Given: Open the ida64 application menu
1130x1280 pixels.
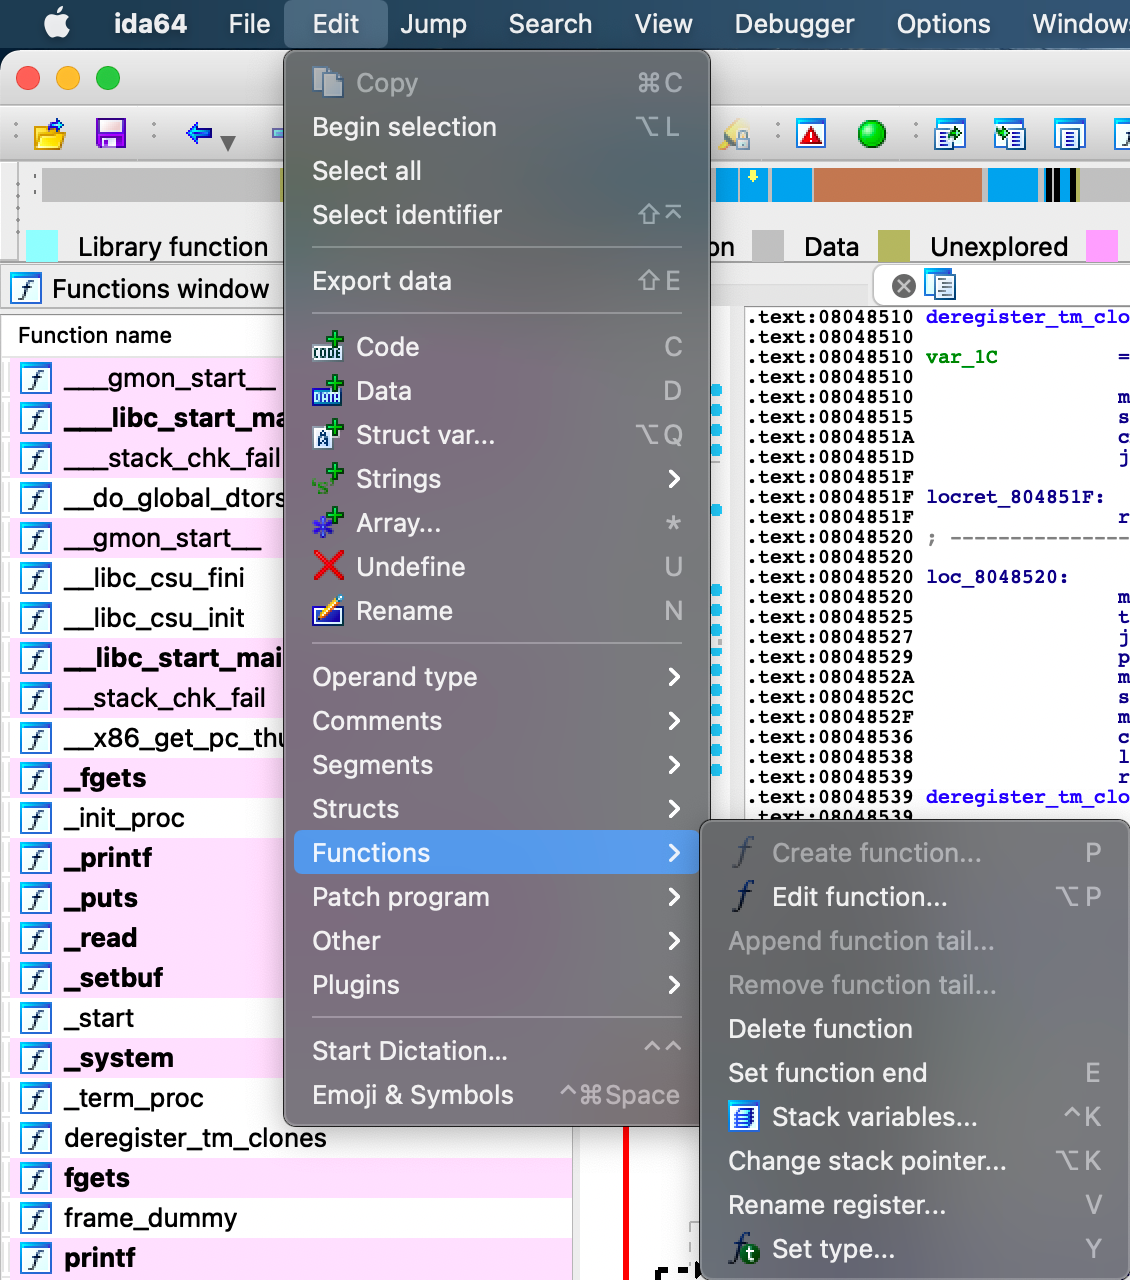Looking at the screenshot, I should coord(150,24).
